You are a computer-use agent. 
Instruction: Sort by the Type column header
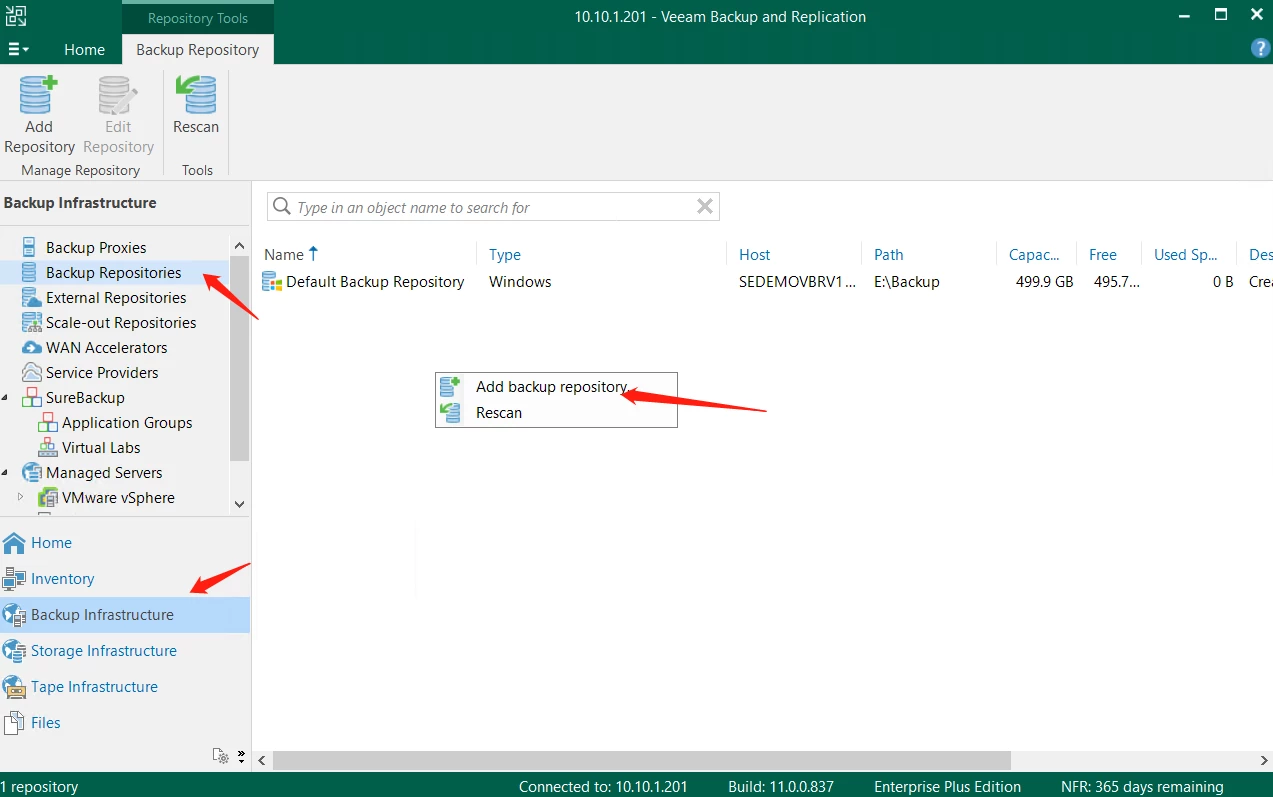505,254
